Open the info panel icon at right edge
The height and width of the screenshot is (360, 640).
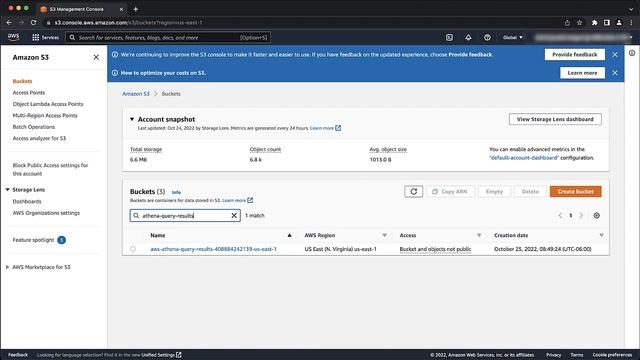[x=632, y=53]
